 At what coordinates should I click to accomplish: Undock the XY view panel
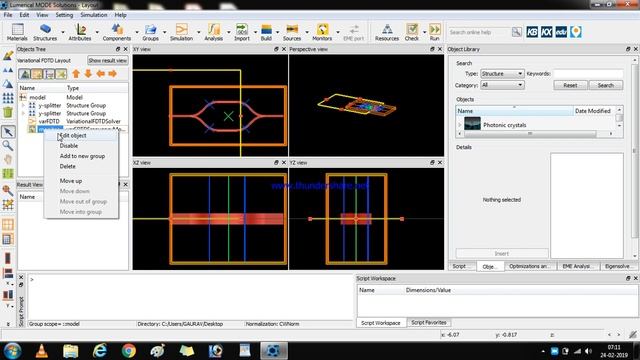point(276,49)
